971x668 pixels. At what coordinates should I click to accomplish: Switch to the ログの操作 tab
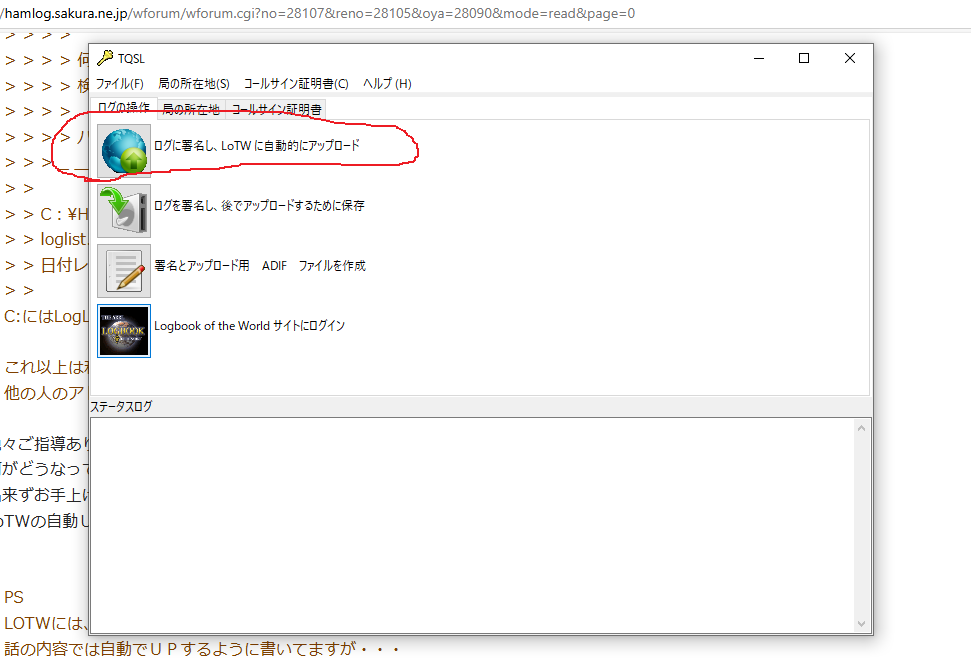[x=124, y=108]
